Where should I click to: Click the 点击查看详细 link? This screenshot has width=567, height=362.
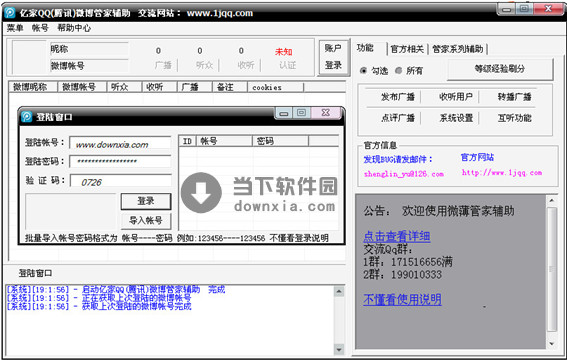pos(397,236)
